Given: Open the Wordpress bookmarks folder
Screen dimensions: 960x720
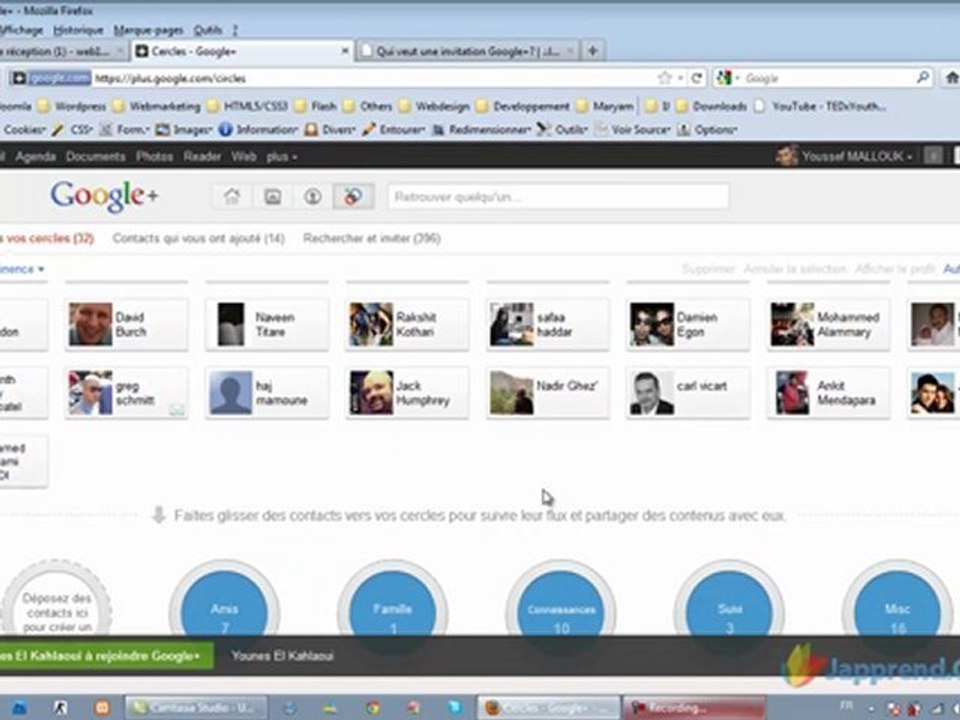Looking at the screenshot, I should click(72, 107).
